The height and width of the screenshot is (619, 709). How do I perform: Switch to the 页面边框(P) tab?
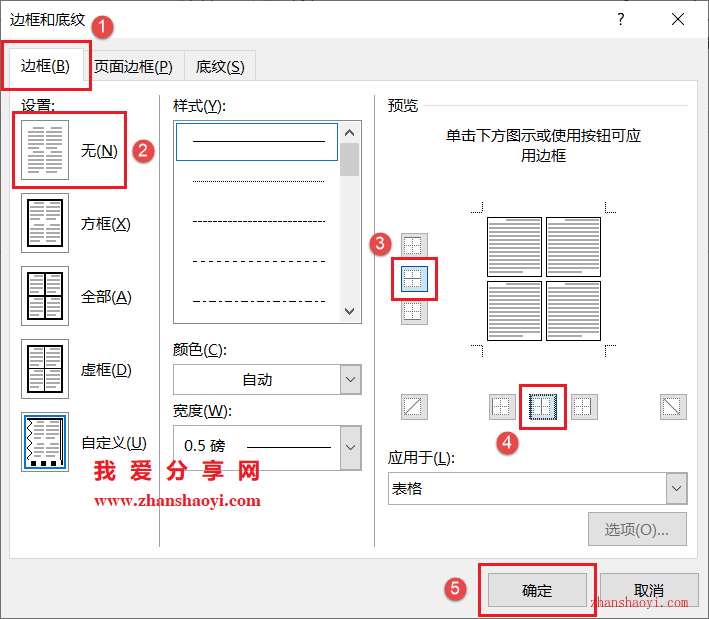[133, 67]
